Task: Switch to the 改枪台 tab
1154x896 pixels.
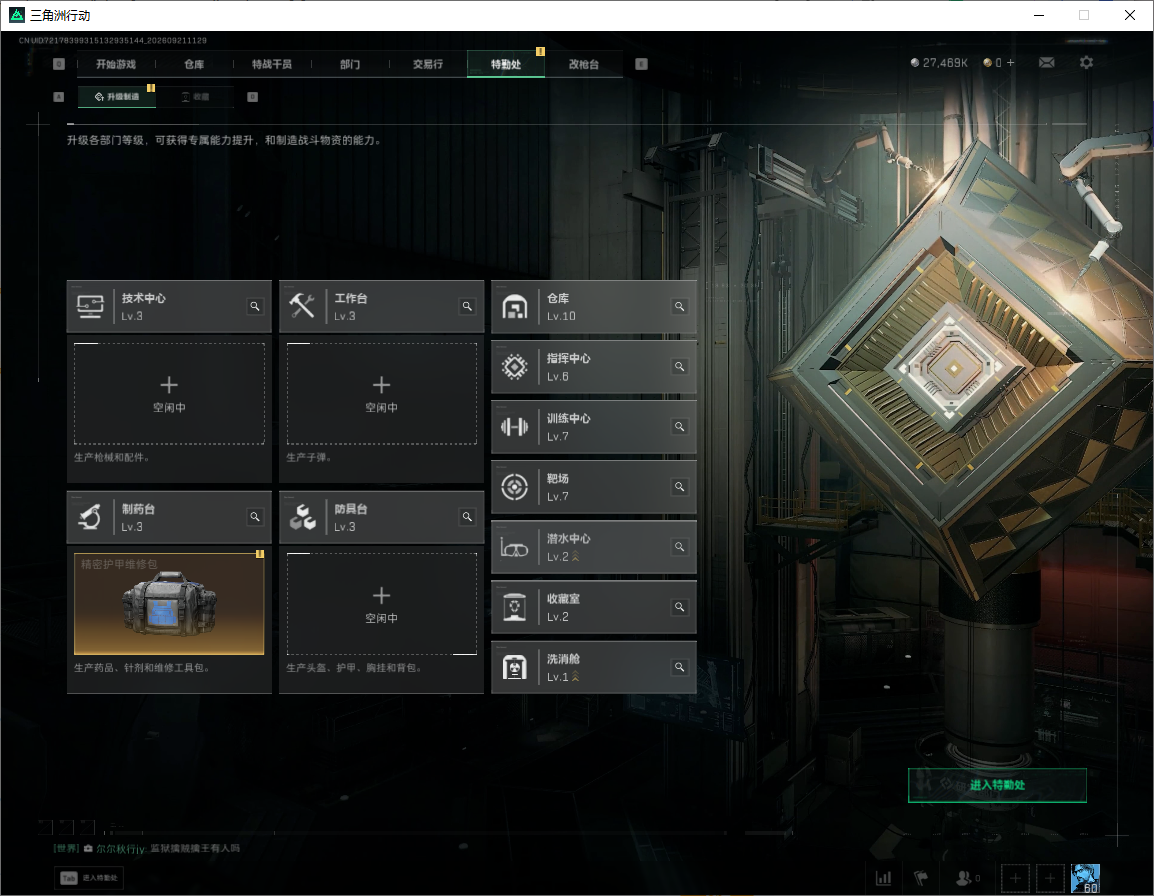Action: pyautogui.click(x=584, y=64)
